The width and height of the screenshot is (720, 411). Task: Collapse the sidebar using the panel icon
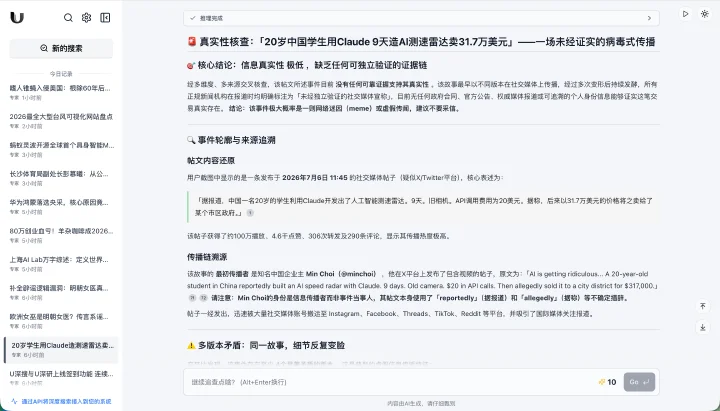point(105,17)
